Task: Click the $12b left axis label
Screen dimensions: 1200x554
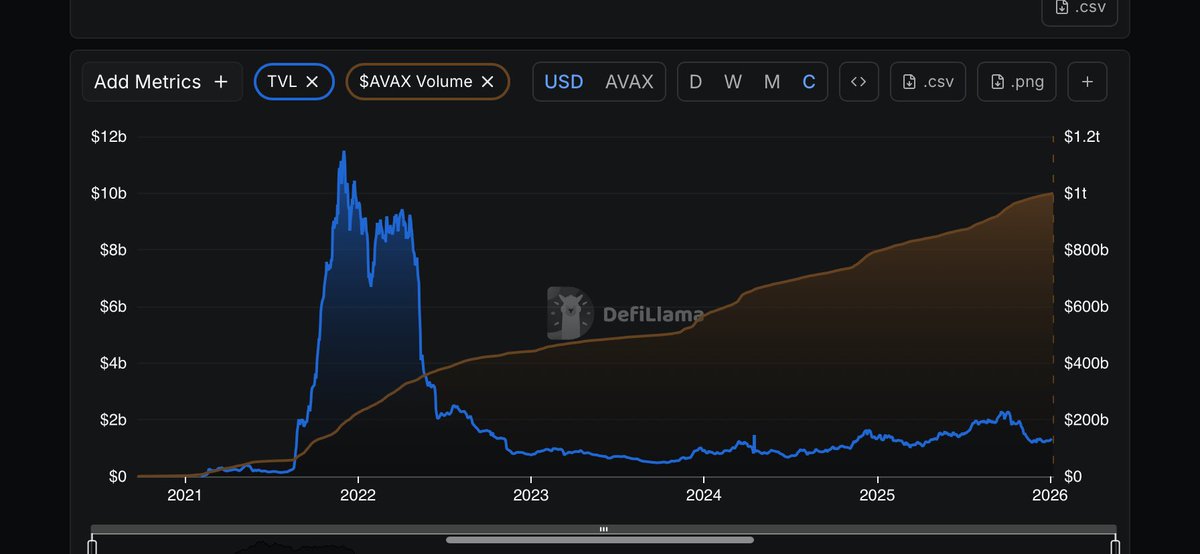Action: [x=110, y=136]
